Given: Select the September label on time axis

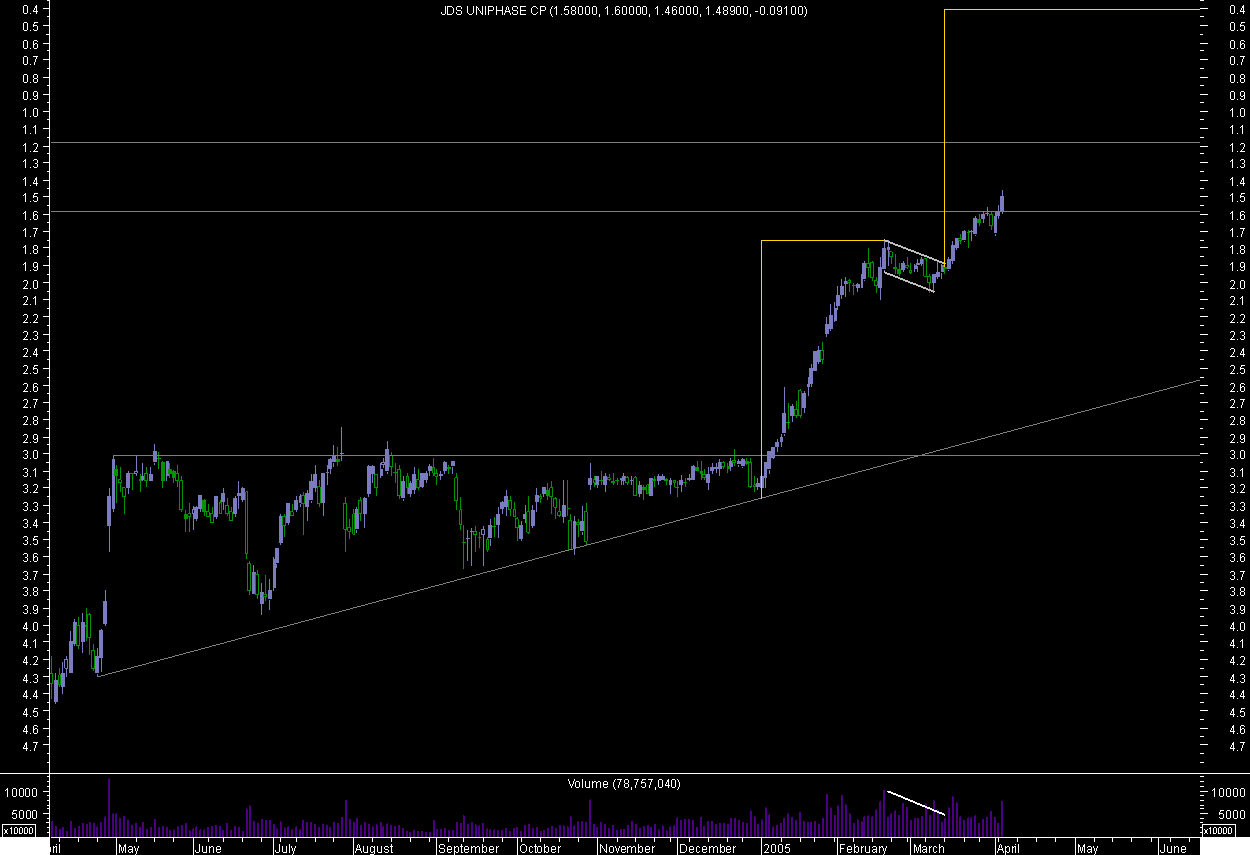Looking at the screenshot, I should 469,848.
